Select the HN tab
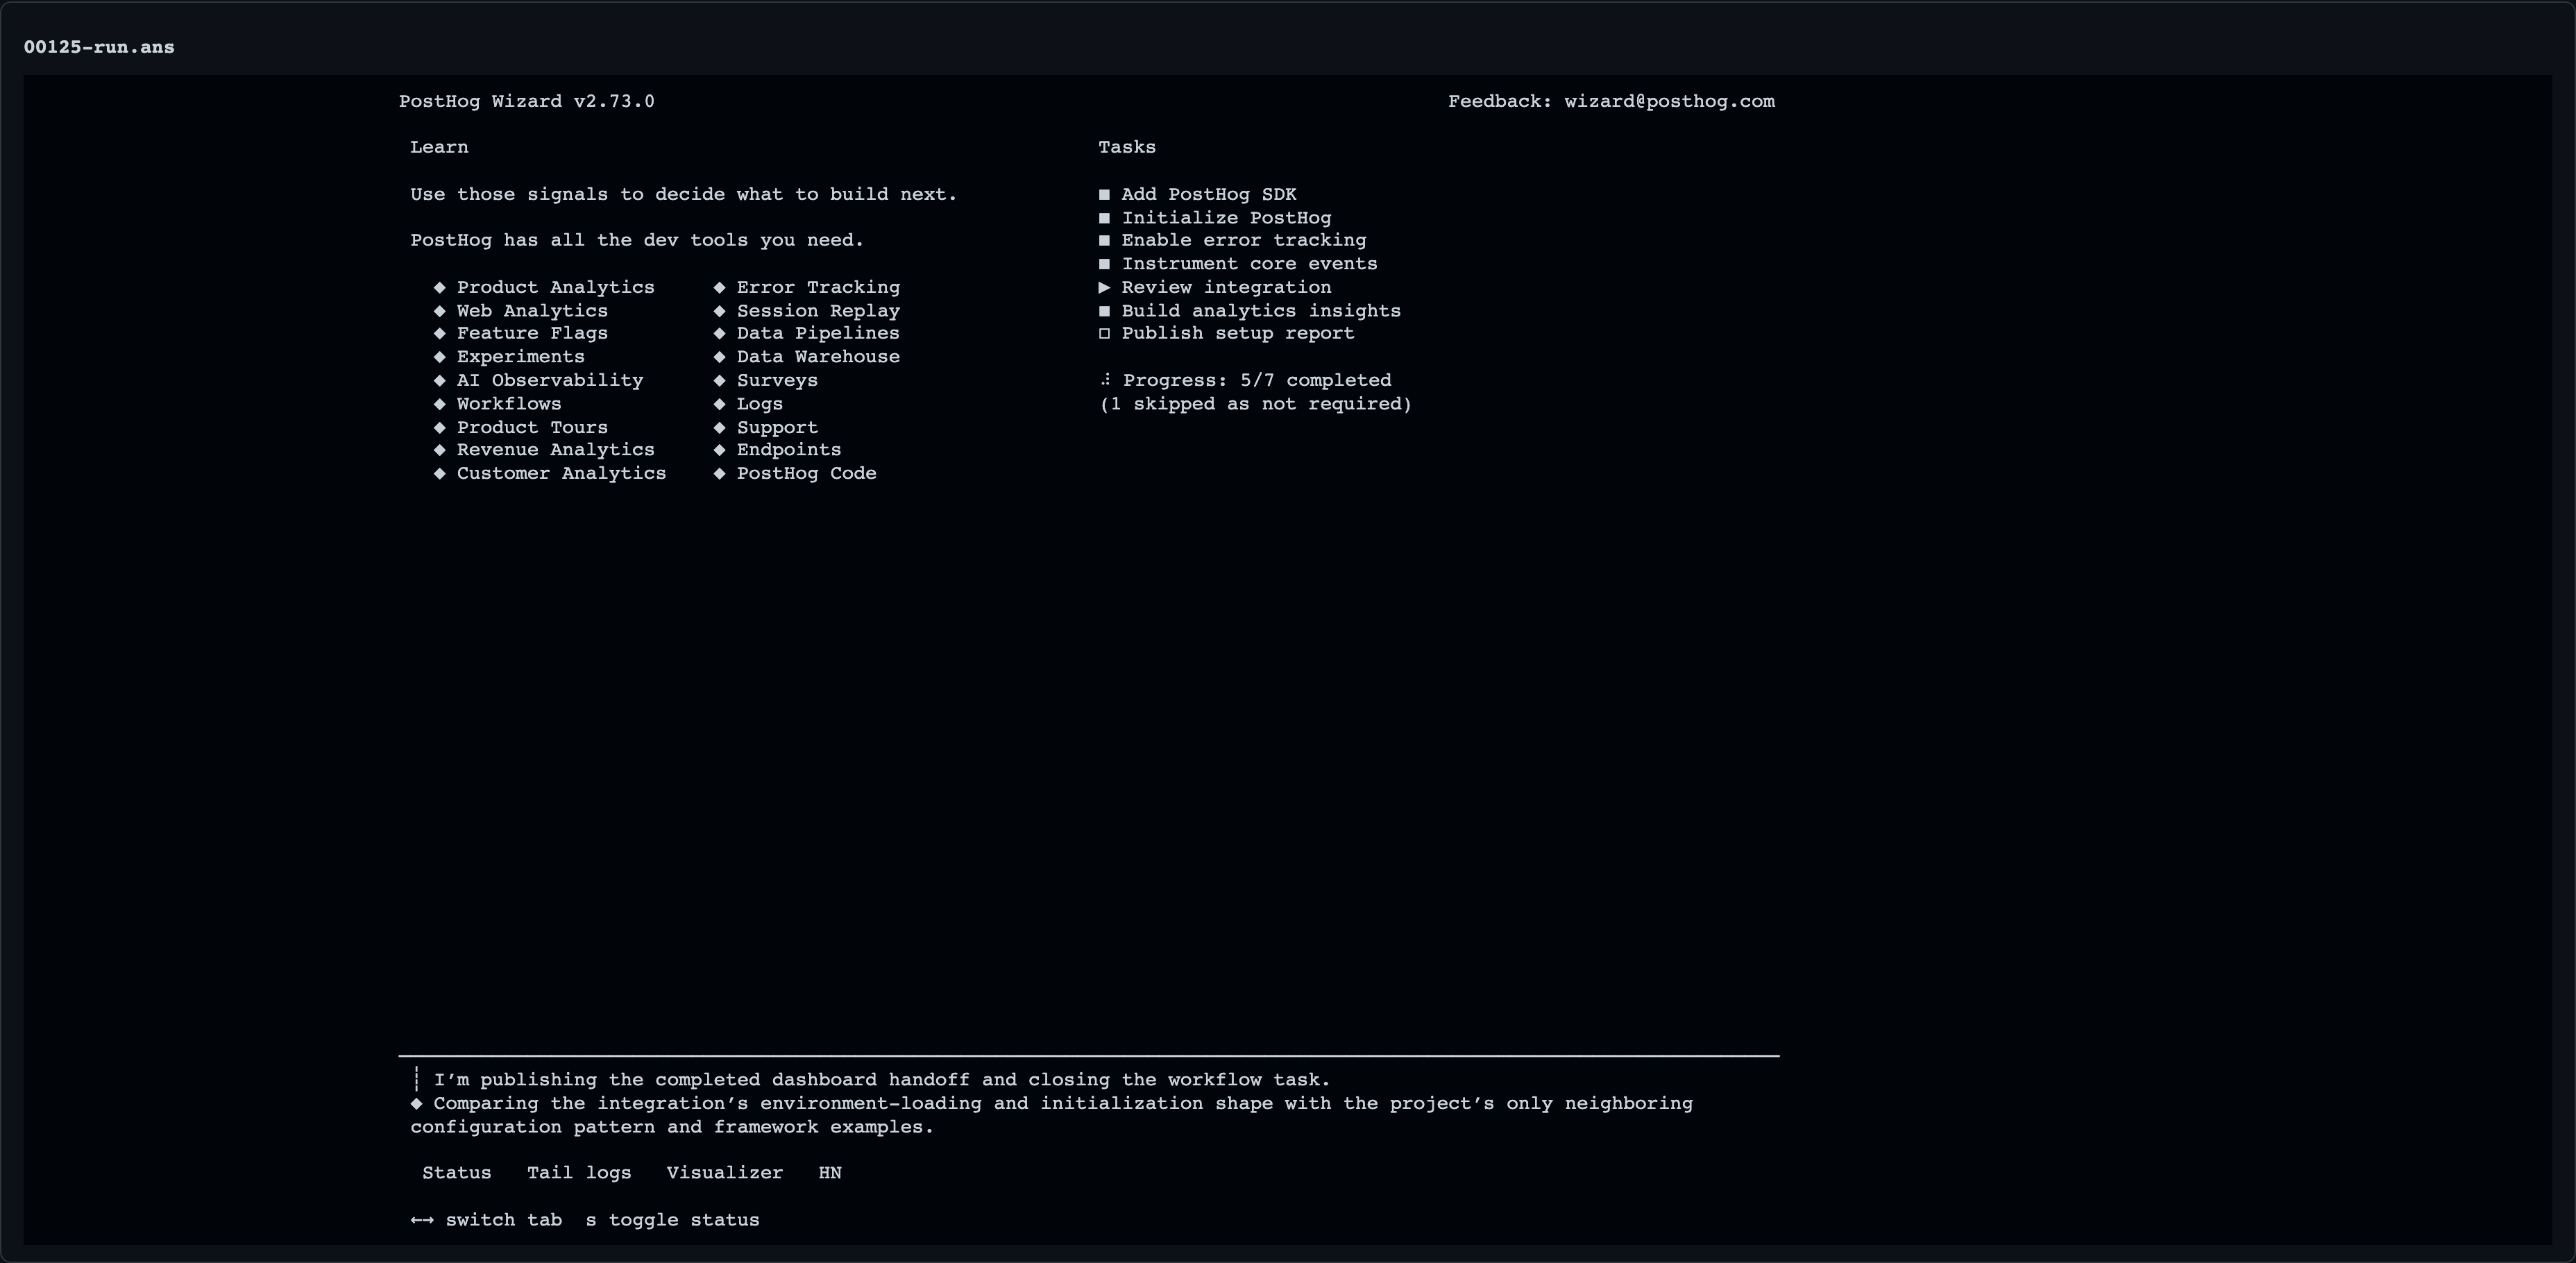The image size is (2576, 1263). point(830,1173)
